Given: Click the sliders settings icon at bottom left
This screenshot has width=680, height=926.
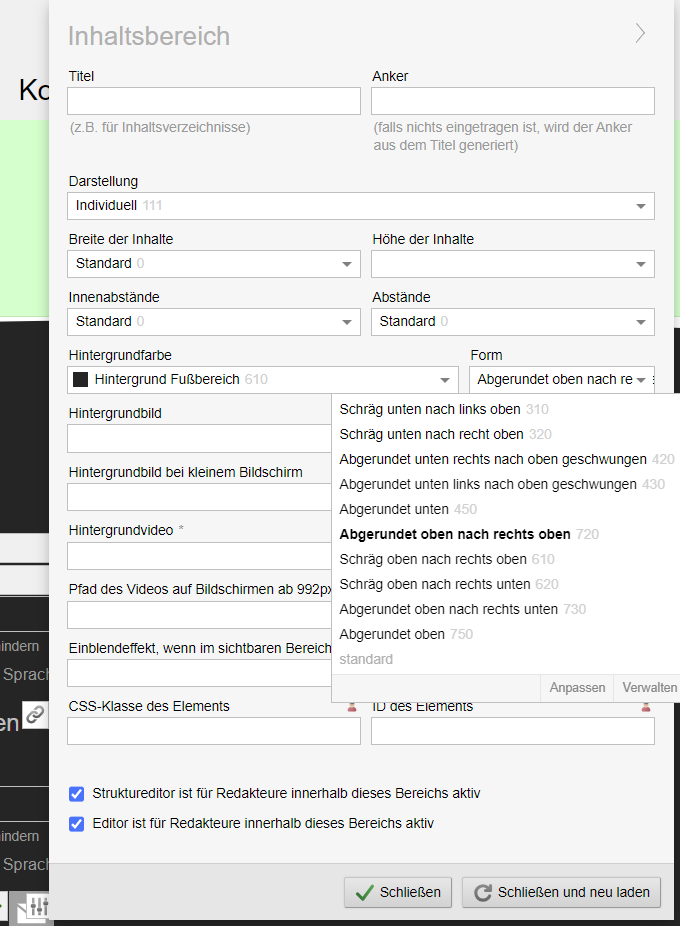Looking at the screenshot, I should 39,906.
